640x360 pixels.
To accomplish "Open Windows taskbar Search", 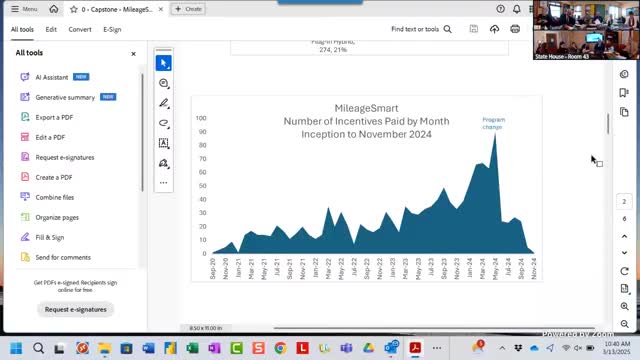I will click(38, 348).
